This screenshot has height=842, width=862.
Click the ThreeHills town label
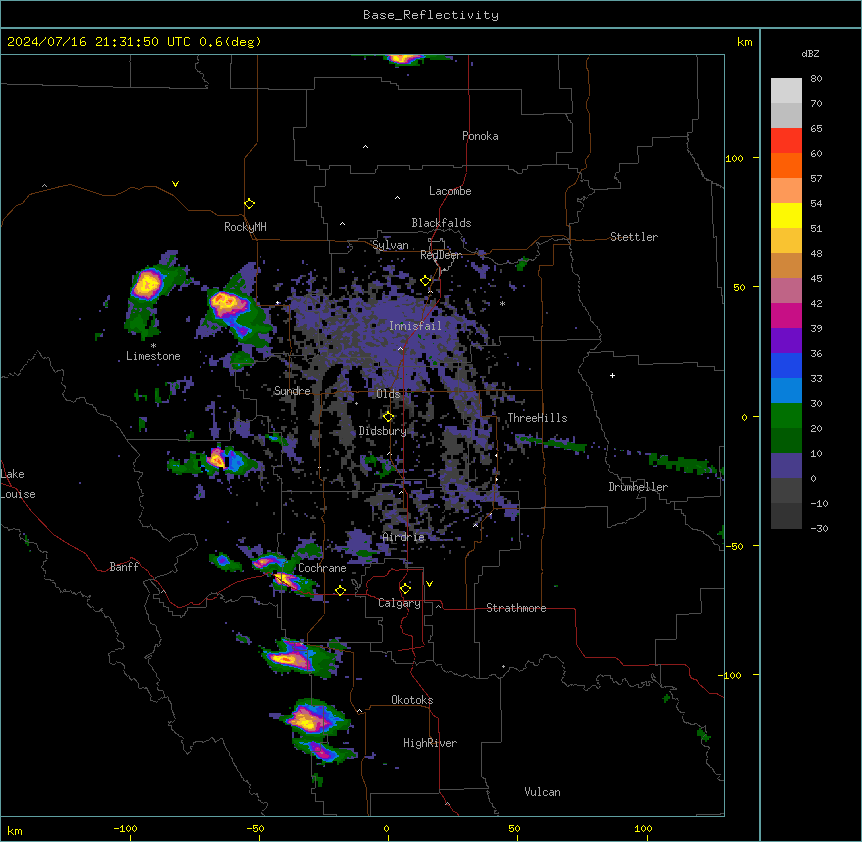point(537,418)
